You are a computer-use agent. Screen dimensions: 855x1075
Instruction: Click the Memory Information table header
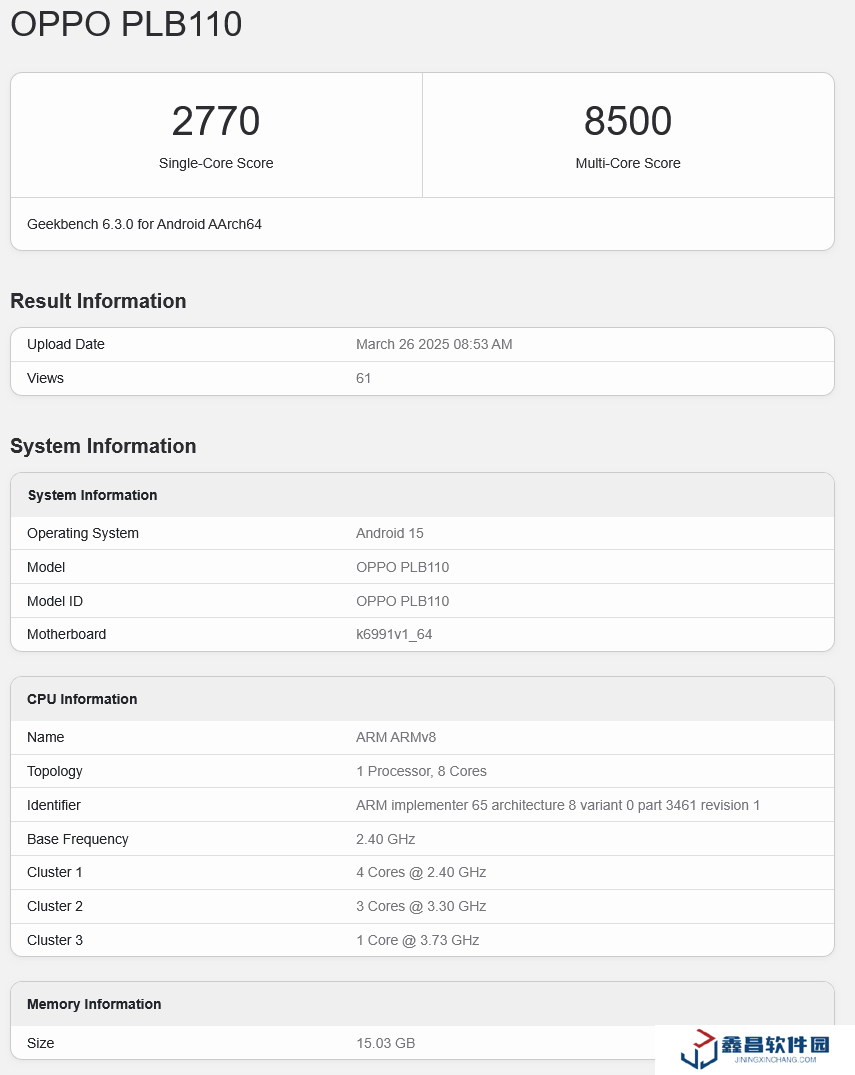[94, 1004]
